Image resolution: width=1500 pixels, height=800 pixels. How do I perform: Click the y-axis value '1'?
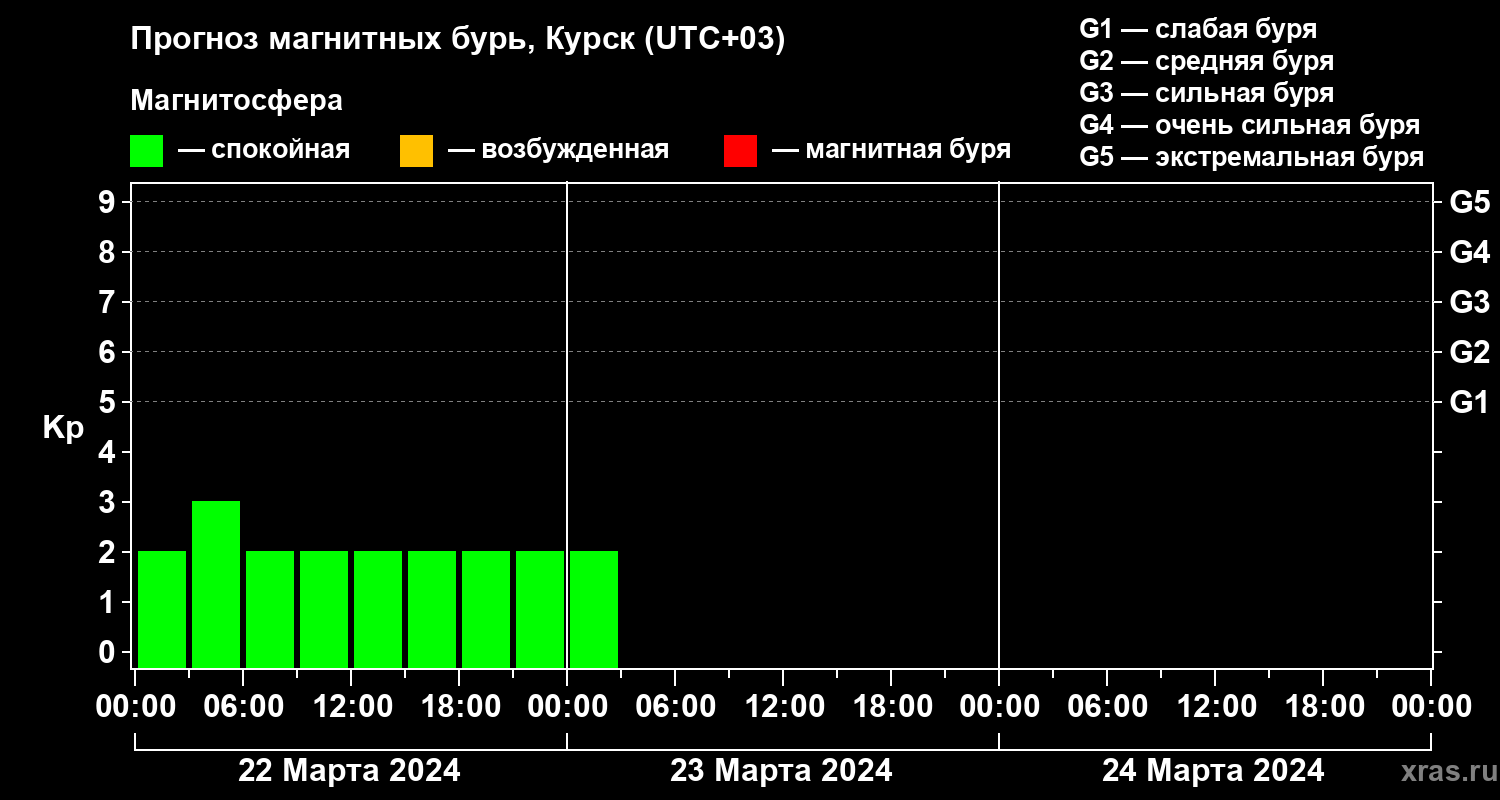coord(108,602)
